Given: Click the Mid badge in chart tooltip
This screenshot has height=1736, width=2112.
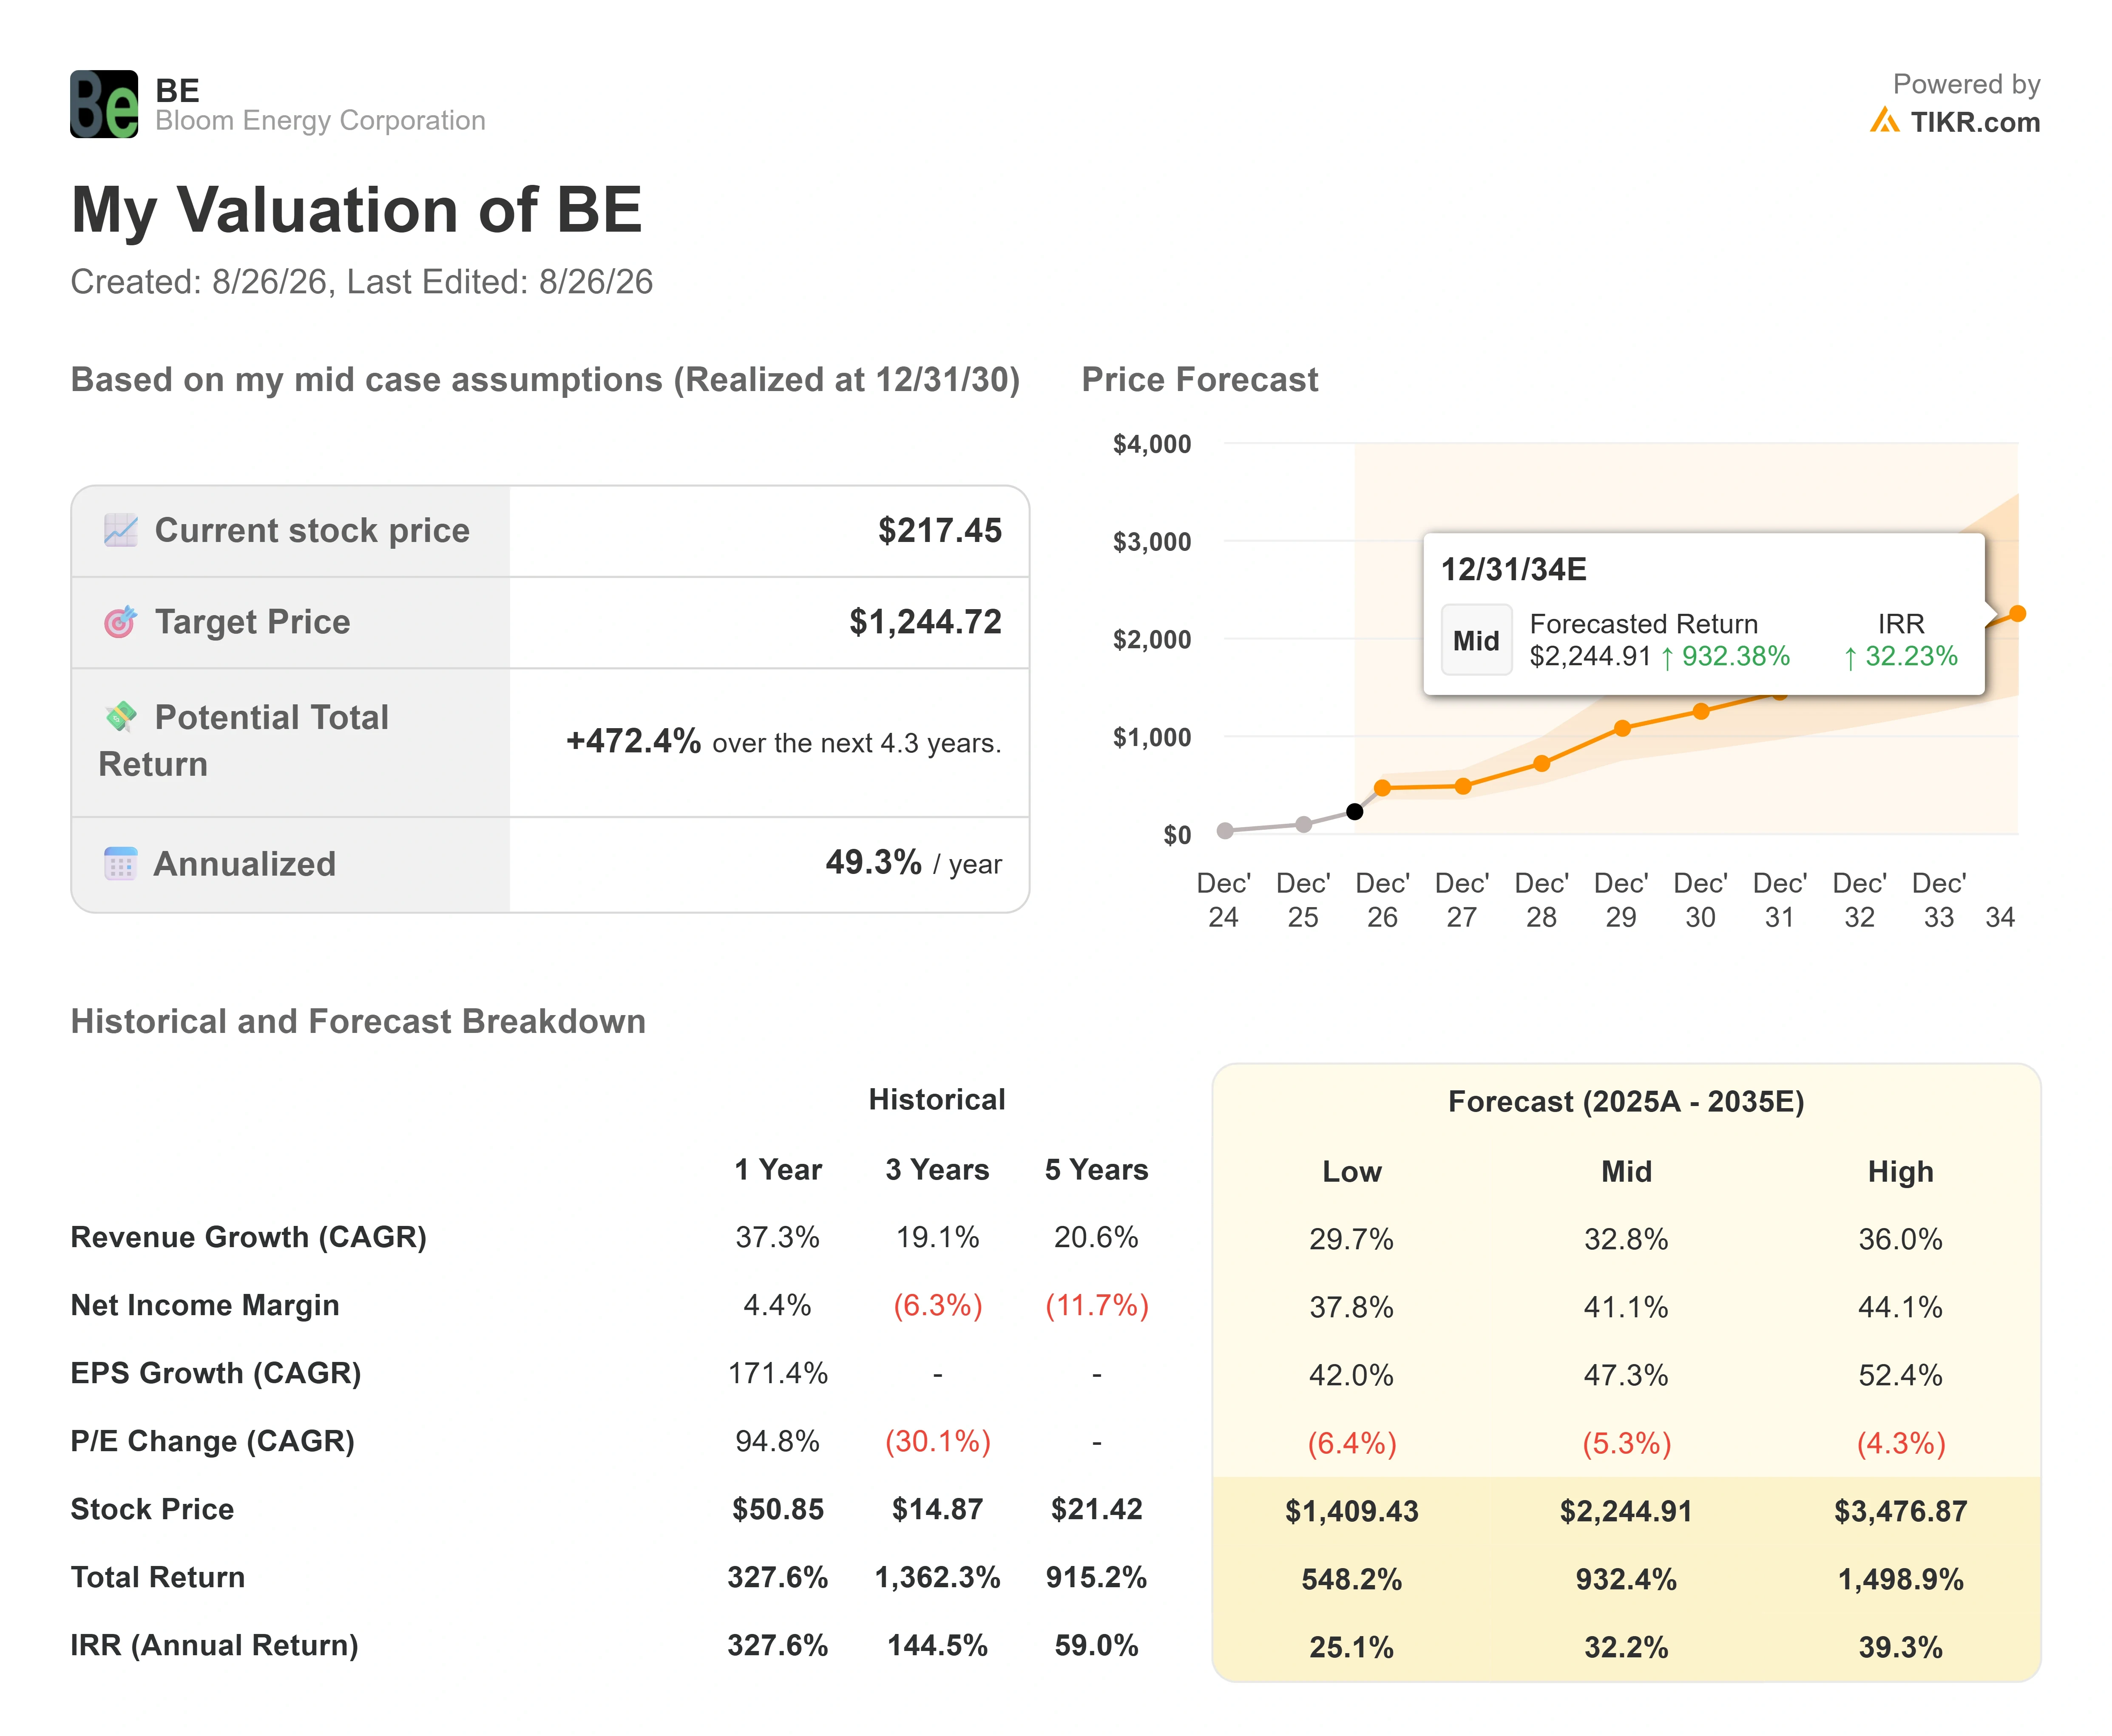Looking at the screenshot, I should coord(1476,640).
